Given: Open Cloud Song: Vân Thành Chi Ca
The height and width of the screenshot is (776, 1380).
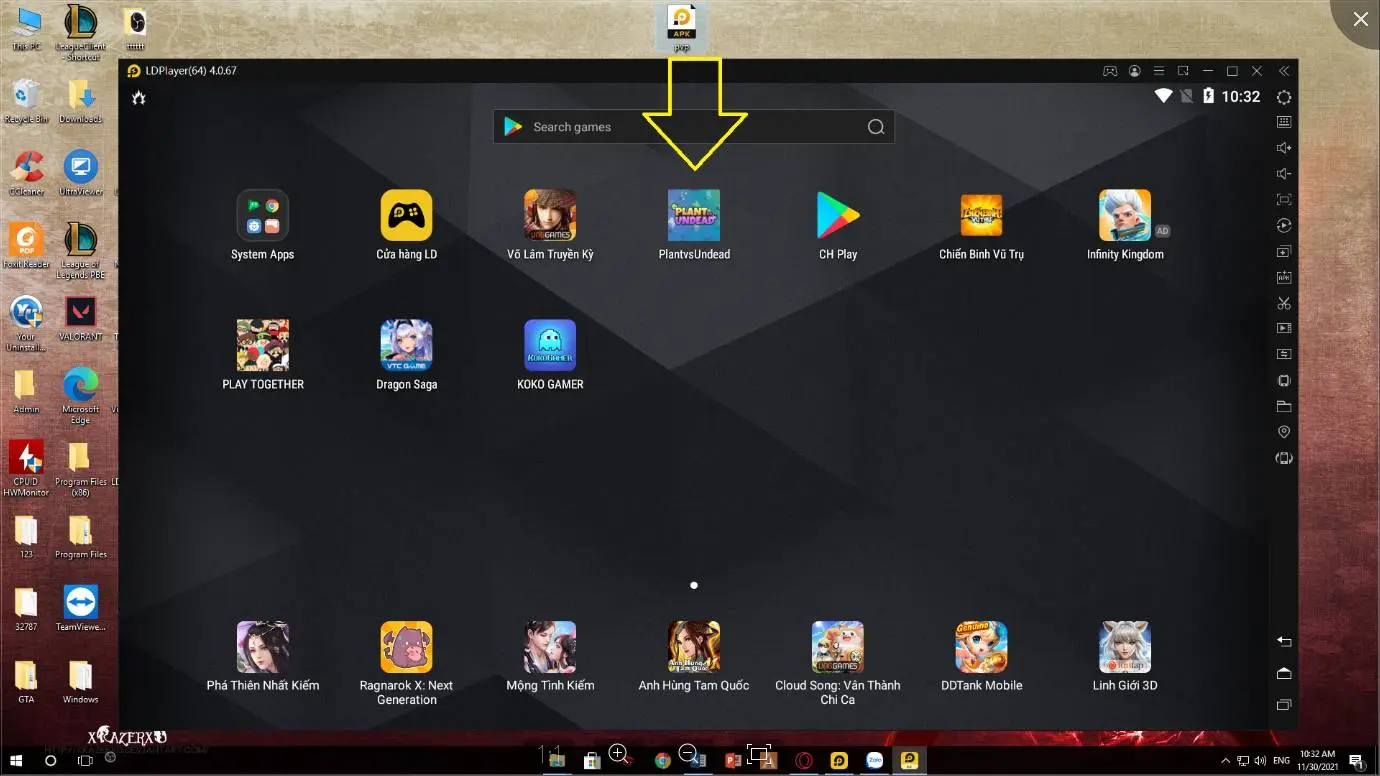Looking at the screenshot, I should coord(838,663).
